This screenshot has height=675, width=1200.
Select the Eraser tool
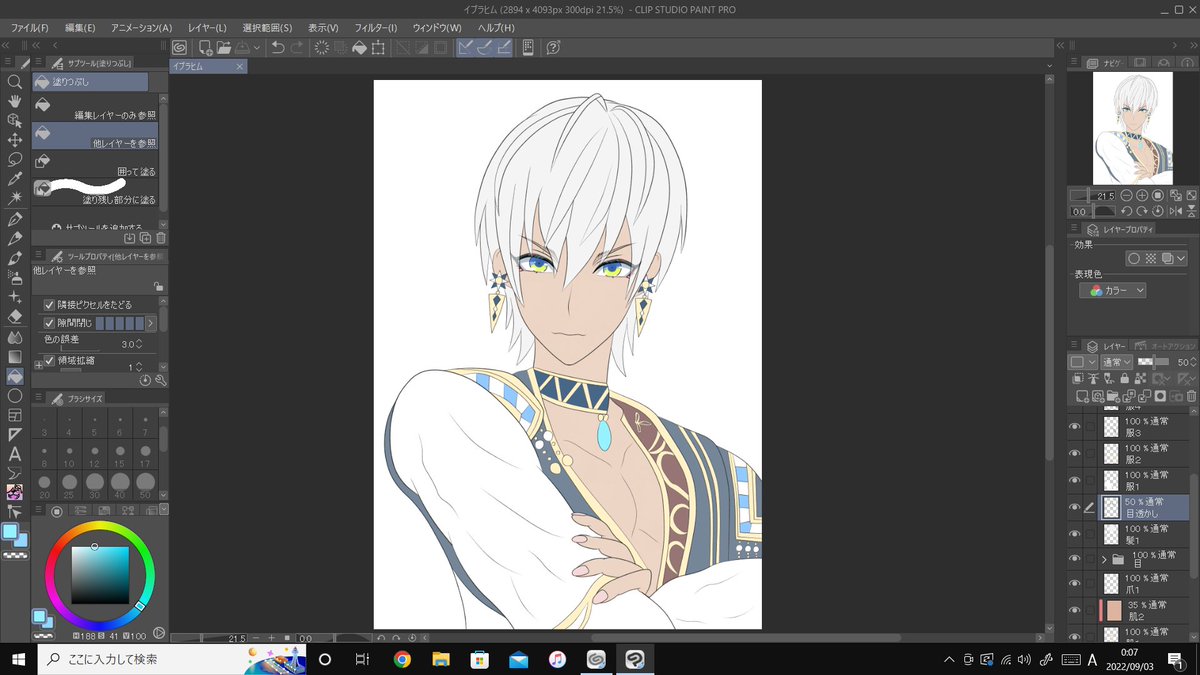[15, 316]
